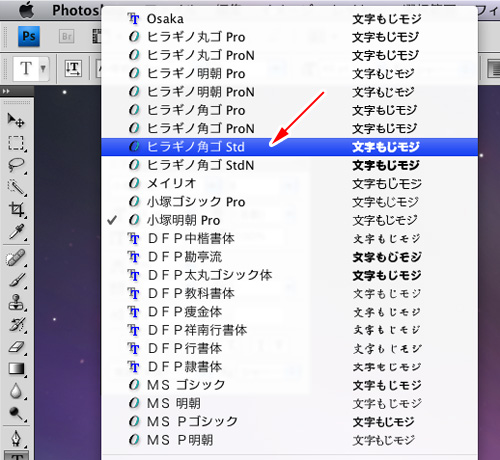Choose ヒラギノ丸ゴ Pro font
Screen dimensions: 500x460
289,37
